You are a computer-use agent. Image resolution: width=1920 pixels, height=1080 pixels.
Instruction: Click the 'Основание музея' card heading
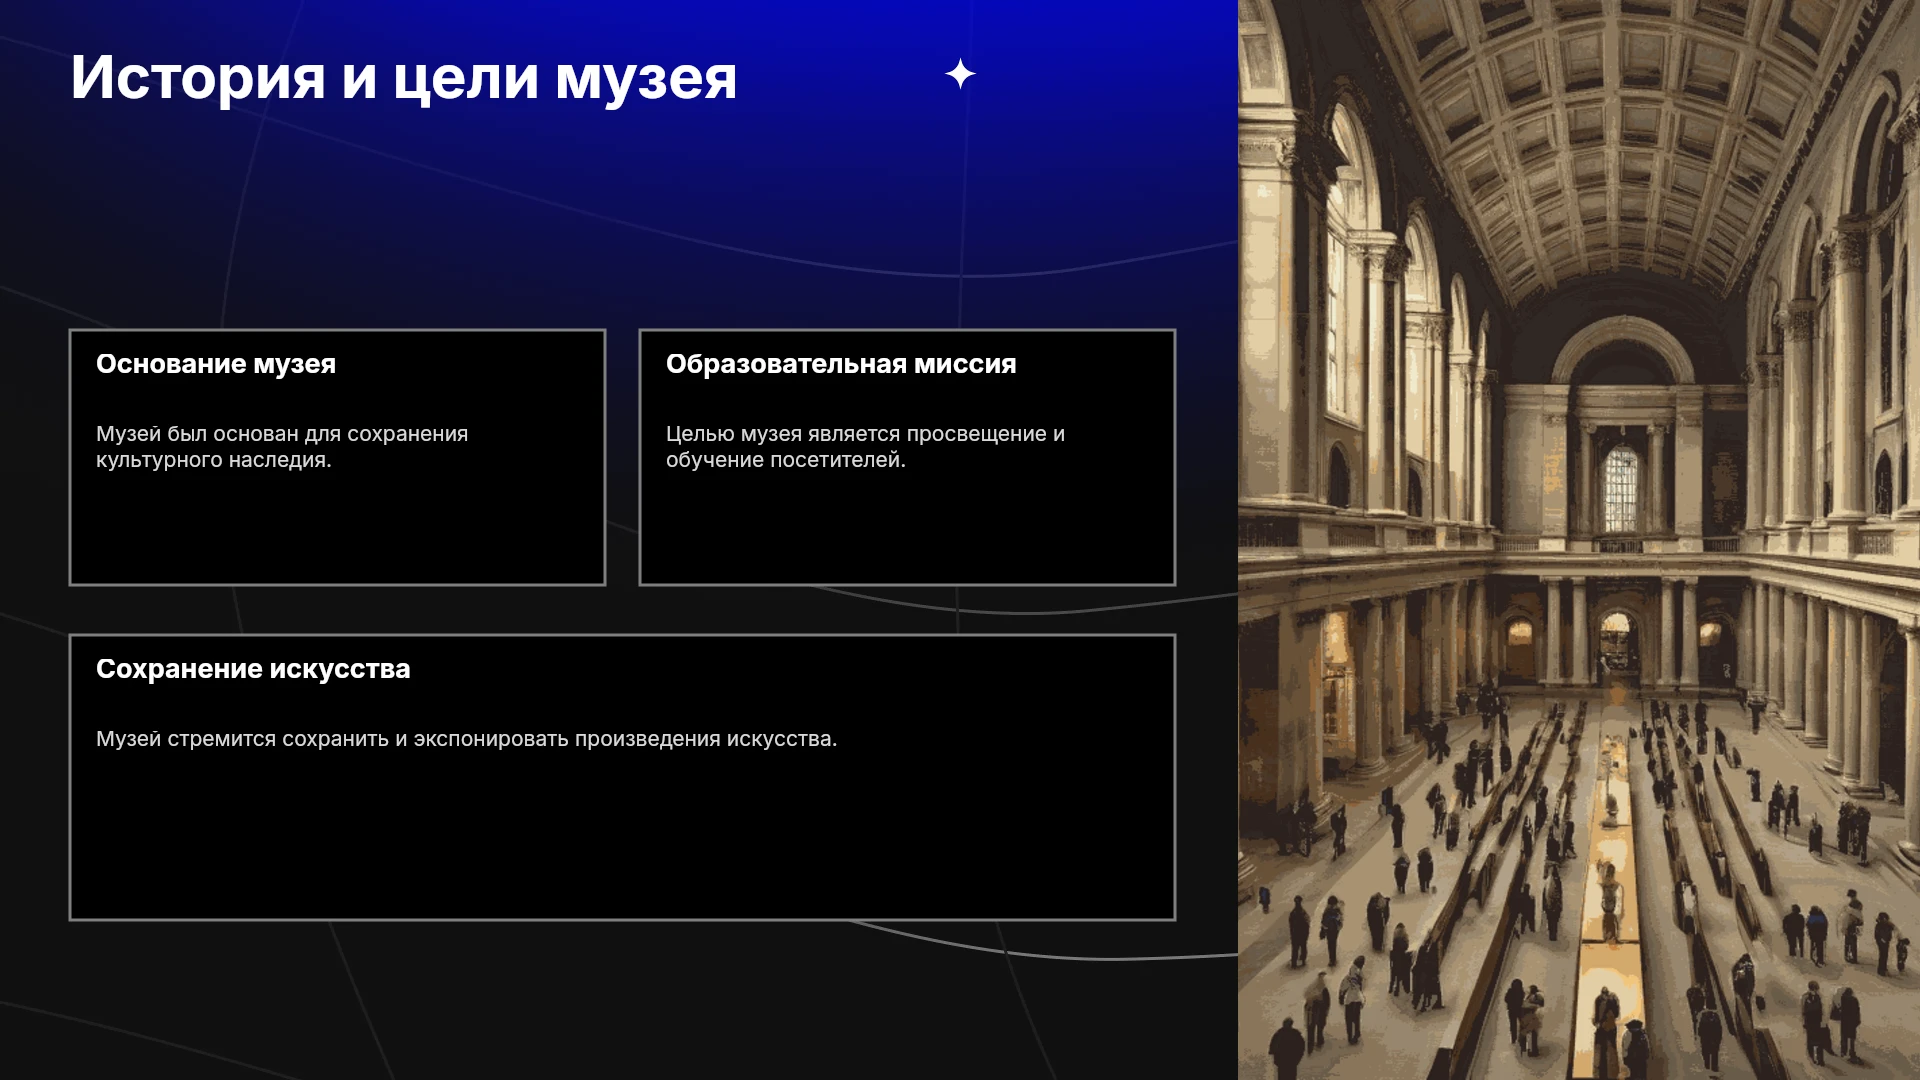pyautogui.click(x=216, y=364)
